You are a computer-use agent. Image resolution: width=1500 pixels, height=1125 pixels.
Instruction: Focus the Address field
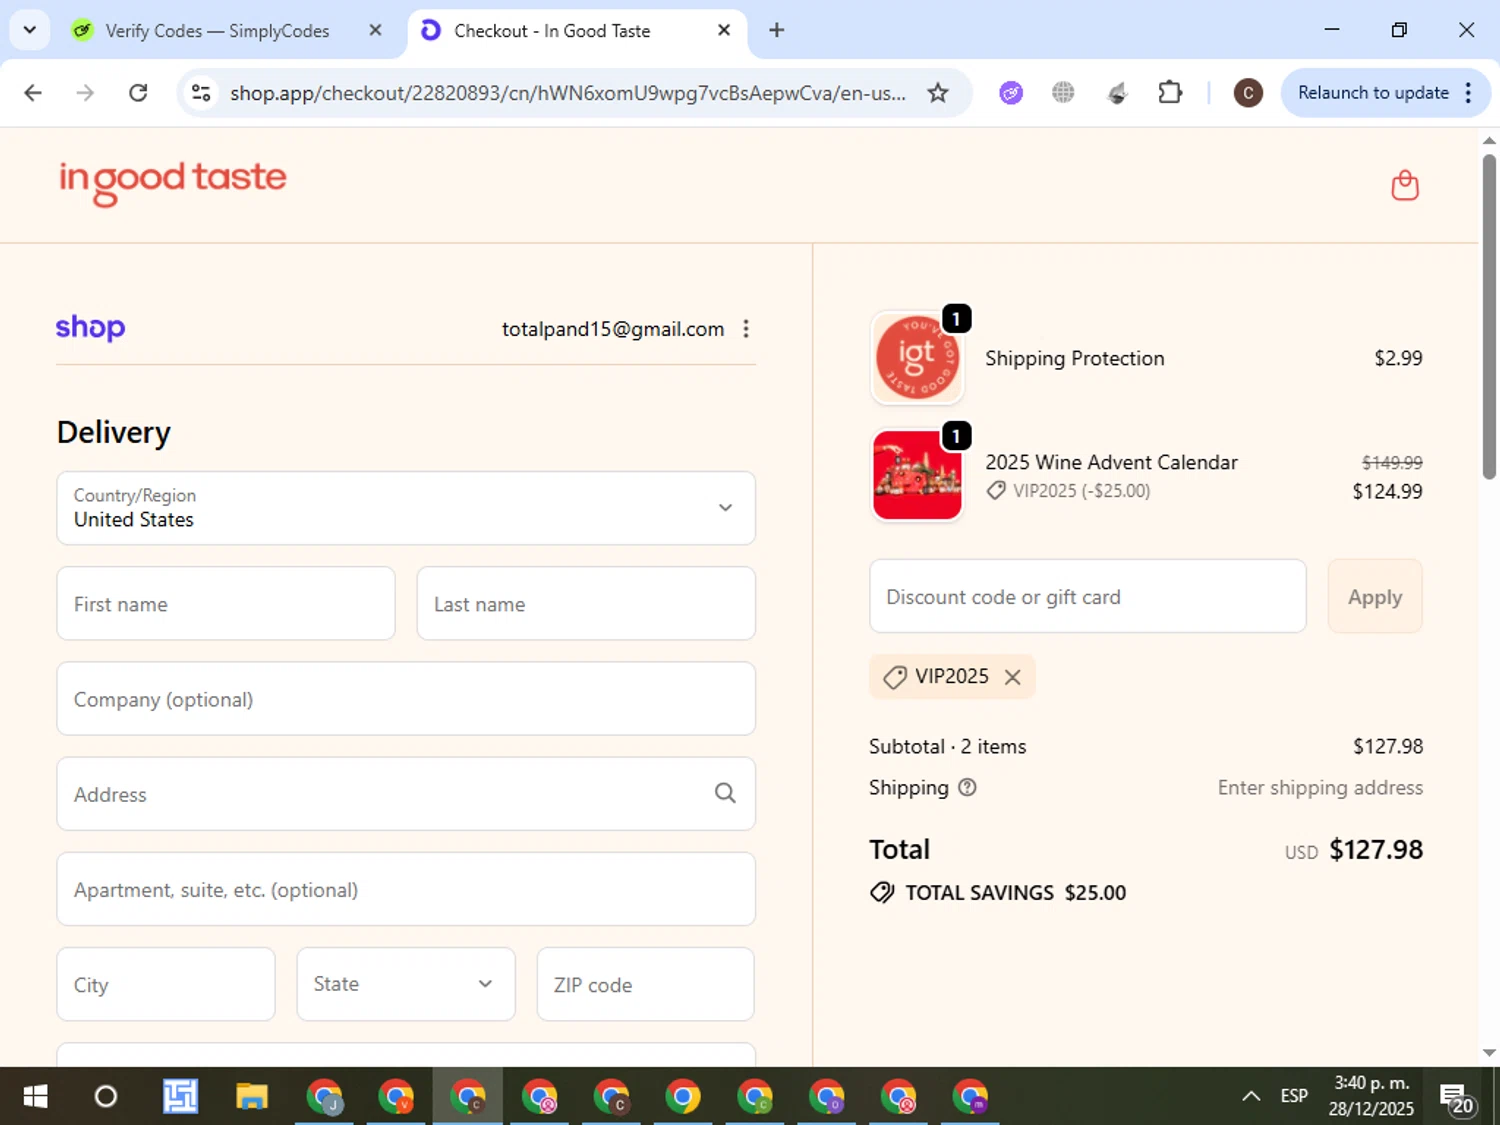(406, 794)
